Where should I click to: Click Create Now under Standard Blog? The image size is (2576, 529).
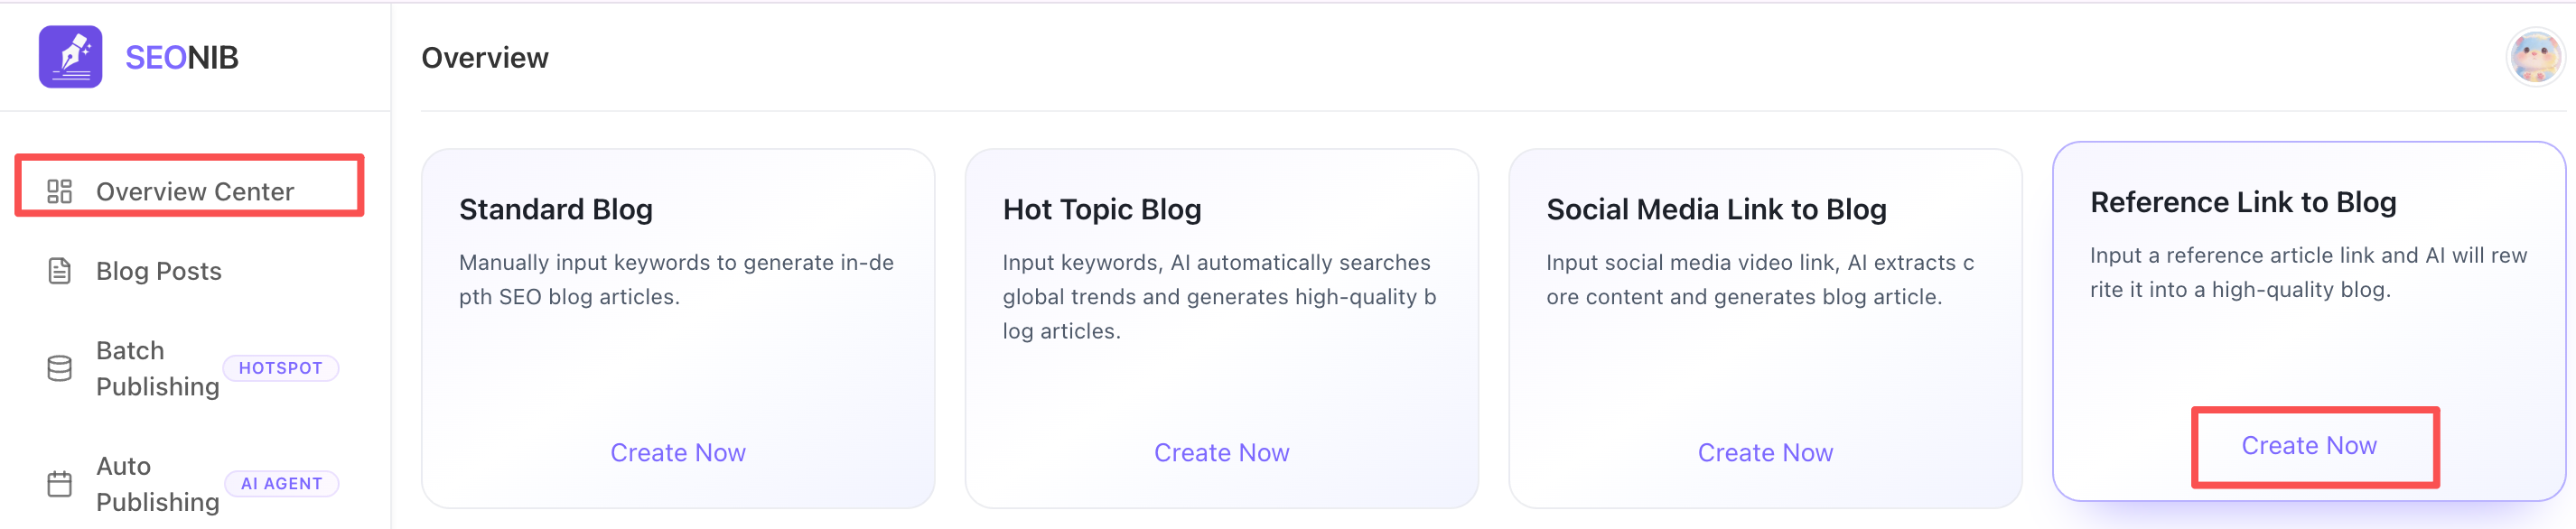tap(678, 453)
